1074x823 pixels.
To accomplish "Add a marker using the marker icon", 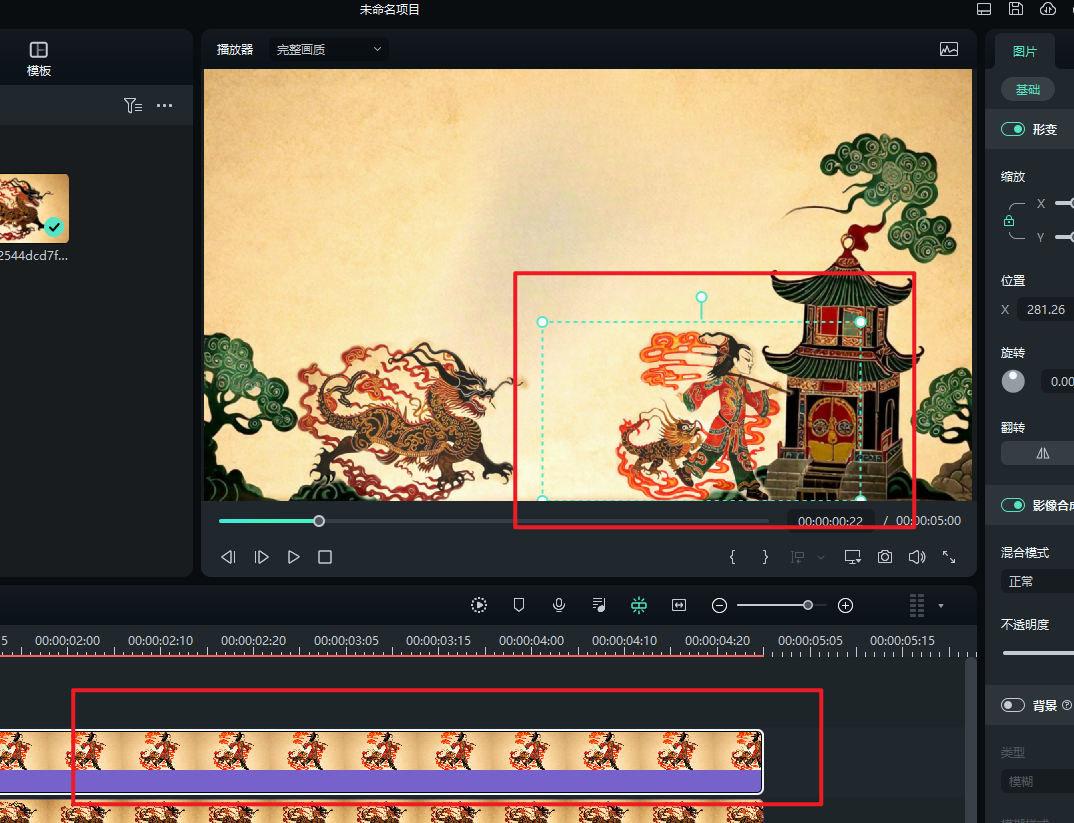I will 519,605.
